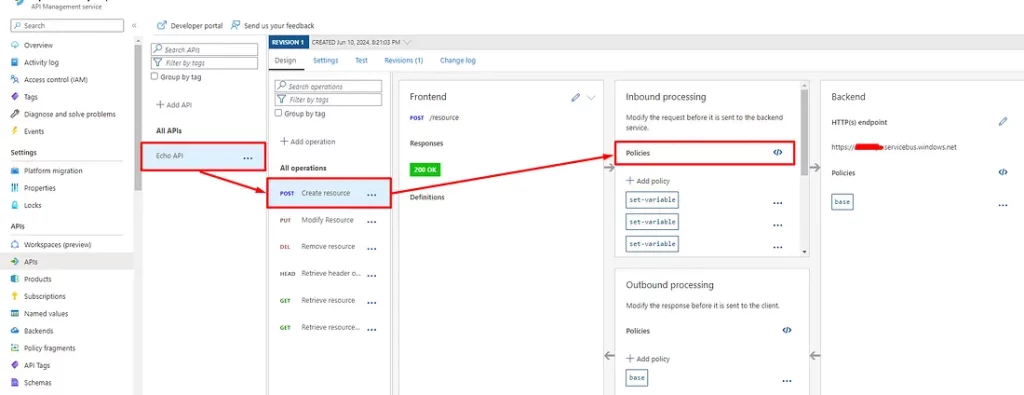Add policy in Inbound processing
The height and width of the screenshot is (395, 1024).
648,181
